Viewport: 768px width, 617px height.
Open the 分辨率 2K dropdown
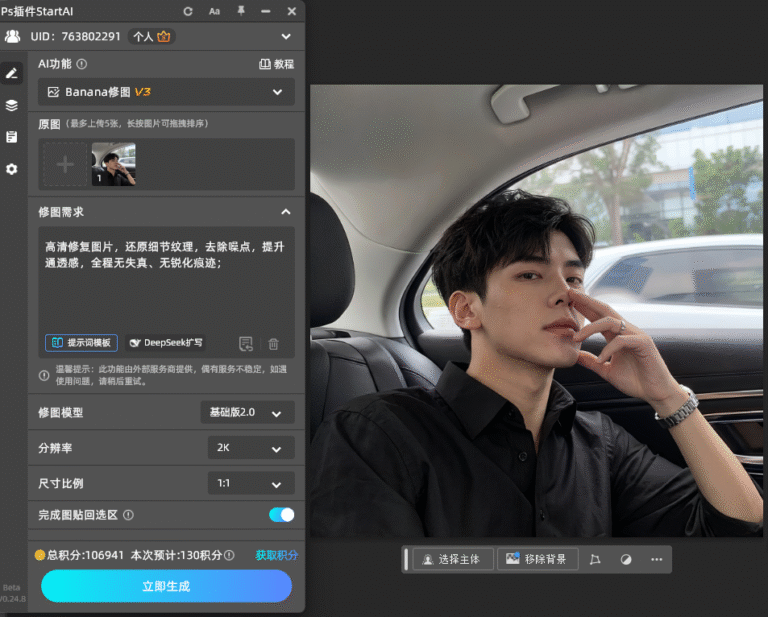(251, 448)
